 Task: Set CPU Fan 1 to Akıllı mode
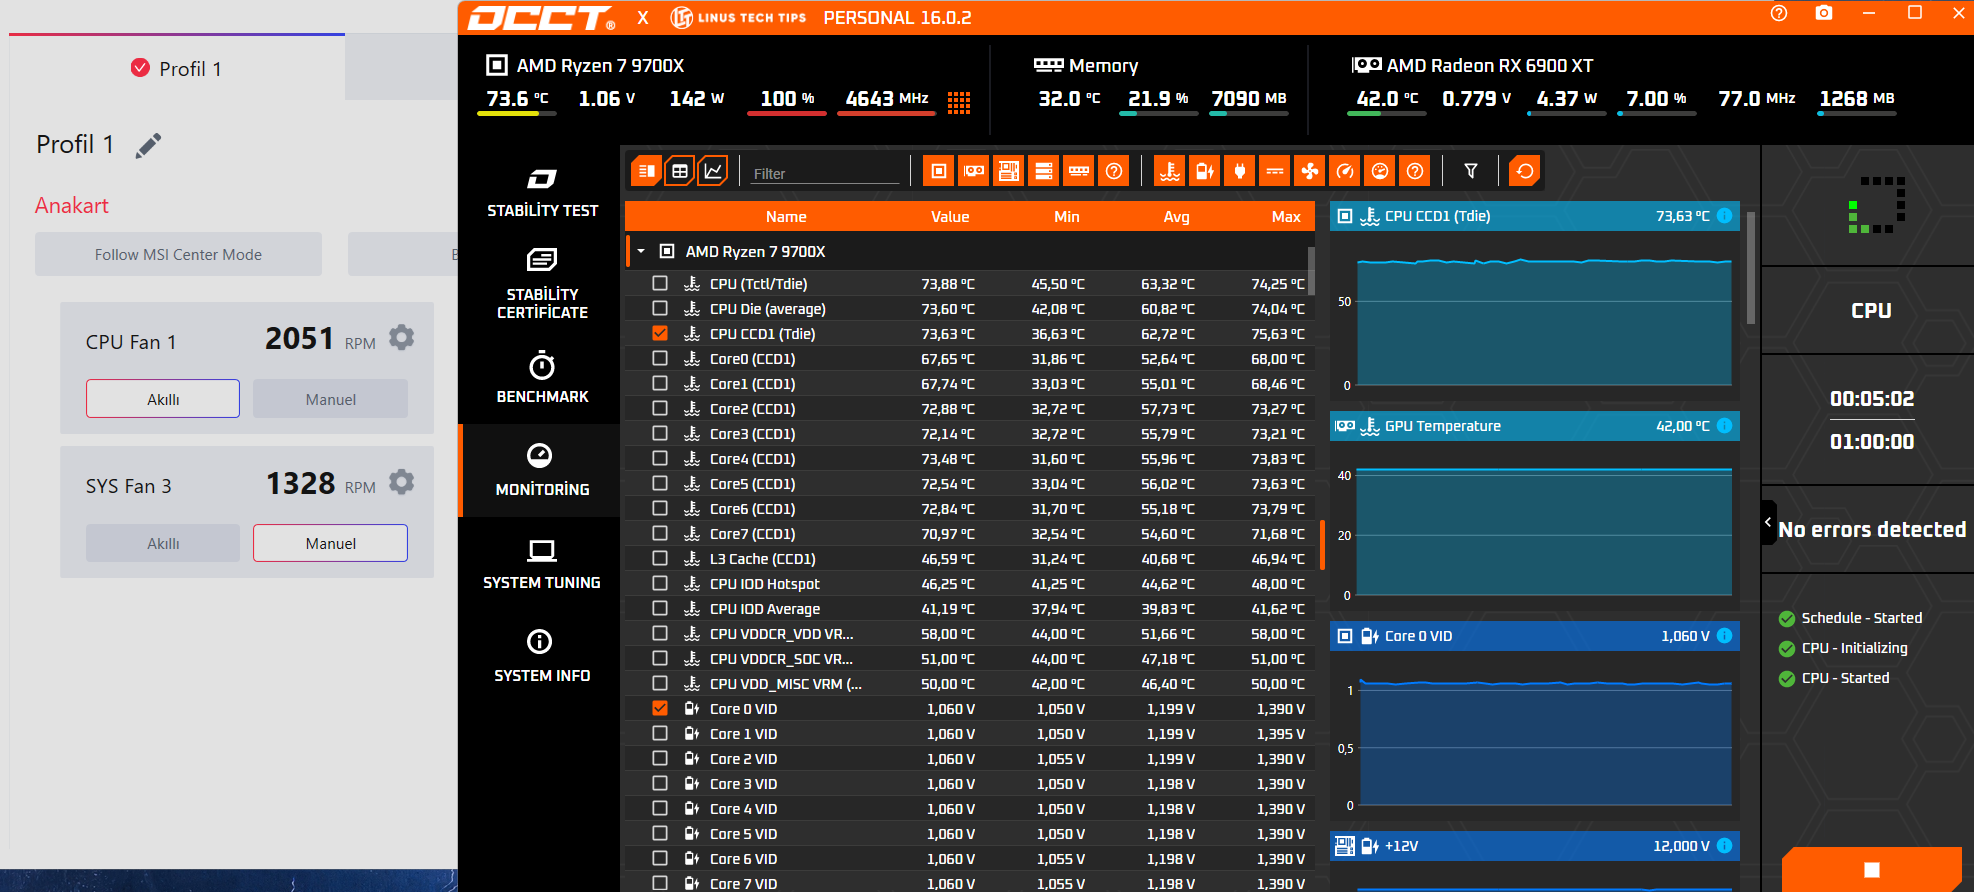(x=163, y=399)
